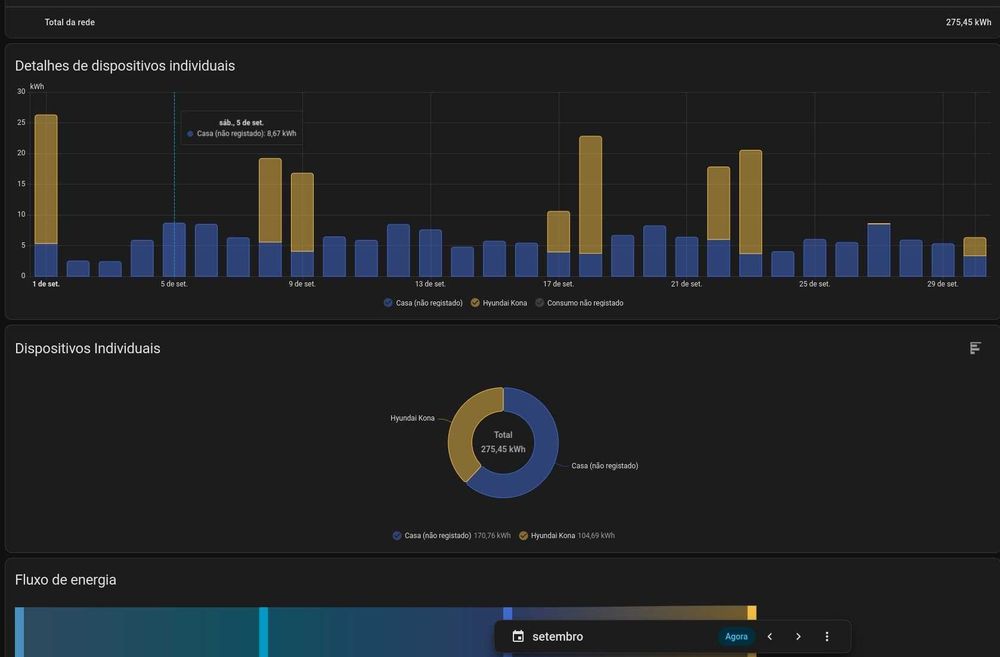The image size is (1000, 657).
Task: Click the Agora button
Action: tap(736, 637)
